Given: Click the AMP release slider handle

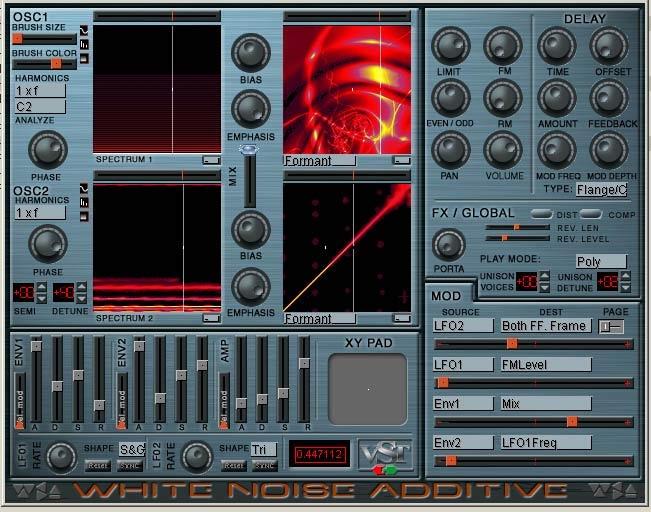Looking at the screenshot, I should pyautogui.click(x=304, y=363).
